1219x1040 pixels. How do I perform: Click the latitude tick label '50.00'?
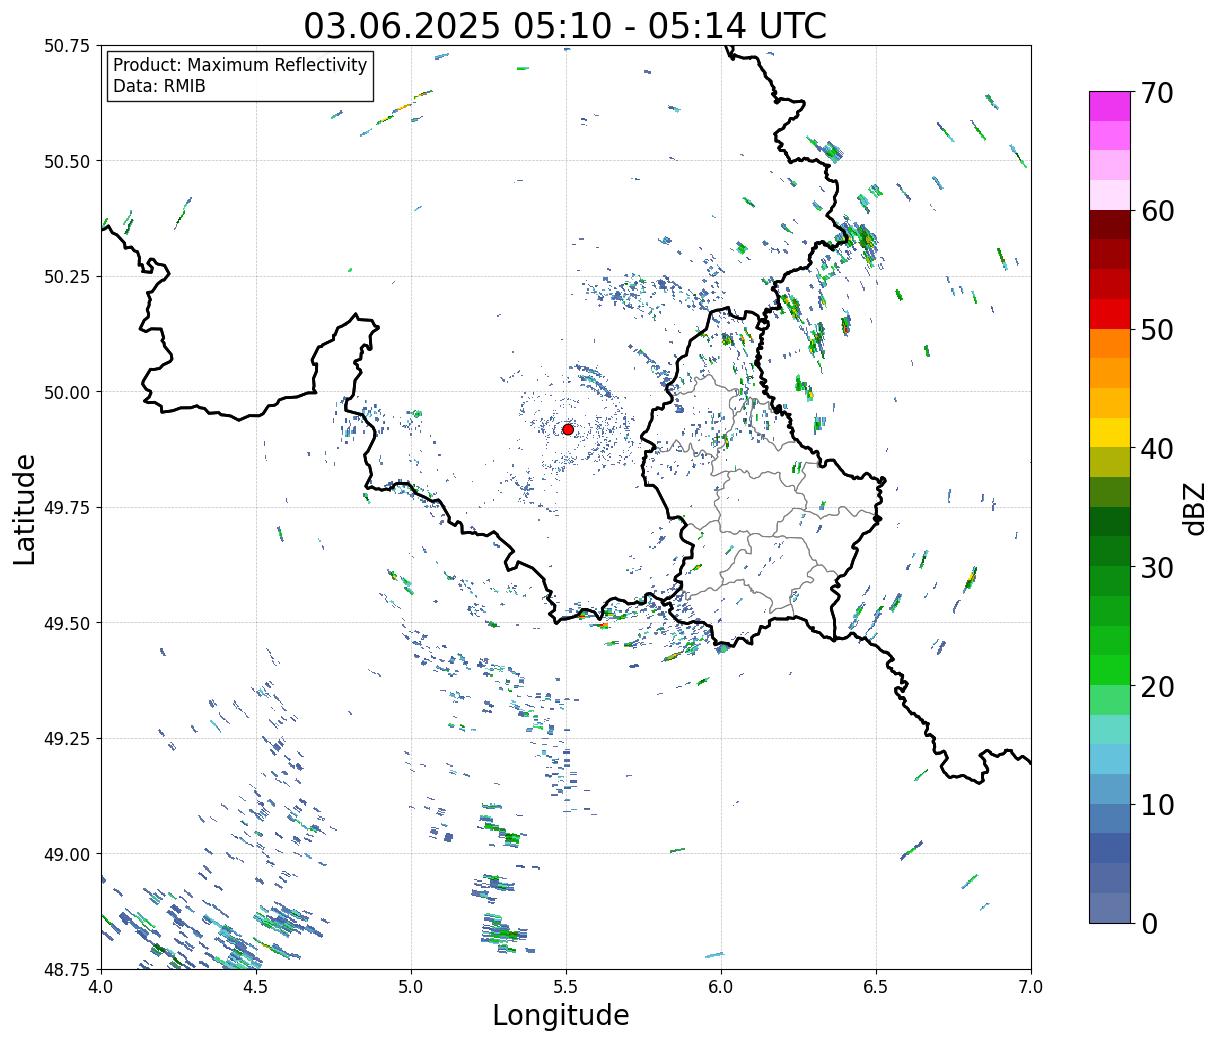(x=67, y=392)
